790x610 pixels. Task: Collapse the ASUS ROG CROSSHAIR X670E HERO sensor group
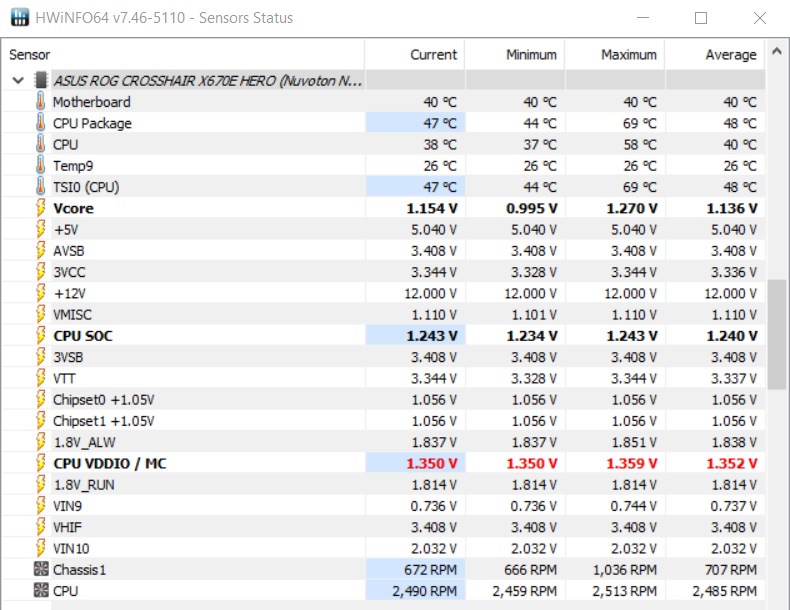click(x=19, y=80)
